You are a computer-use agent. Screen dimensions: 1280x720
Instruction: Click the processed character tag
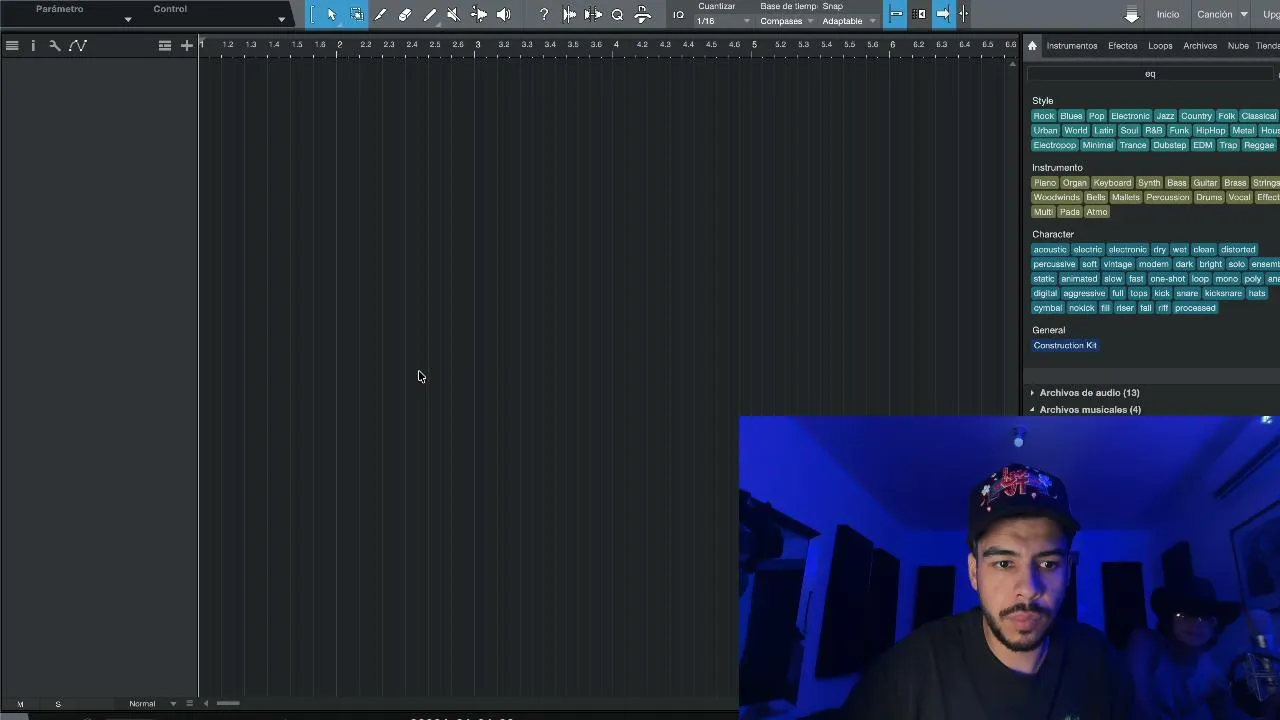coord(1195,309)
